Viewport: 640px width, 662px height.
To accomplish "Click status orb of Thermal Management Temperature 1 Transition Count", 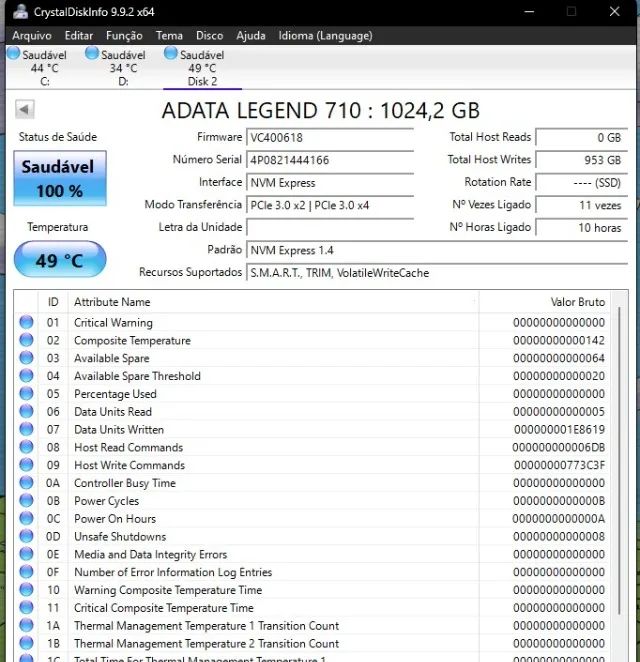I will pyautogui.click(x=26, y=625).
